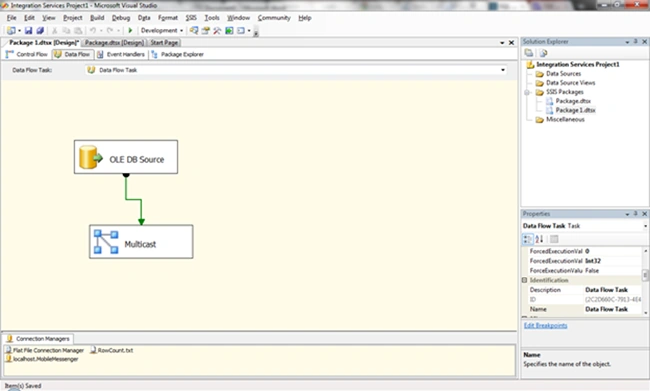Screen dimensions: 650x391
Task: Click the Cut icon in toolbar
Action: pos(54,30)
